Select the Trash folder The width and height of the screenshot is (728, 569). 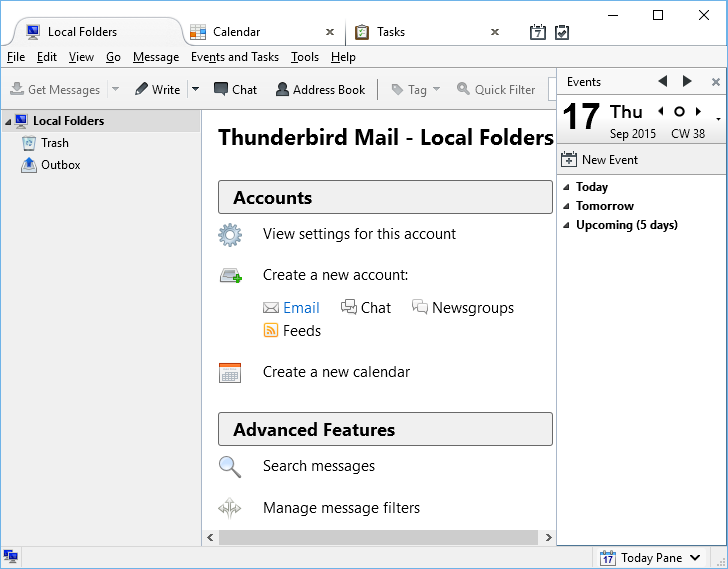coord(54,143)
